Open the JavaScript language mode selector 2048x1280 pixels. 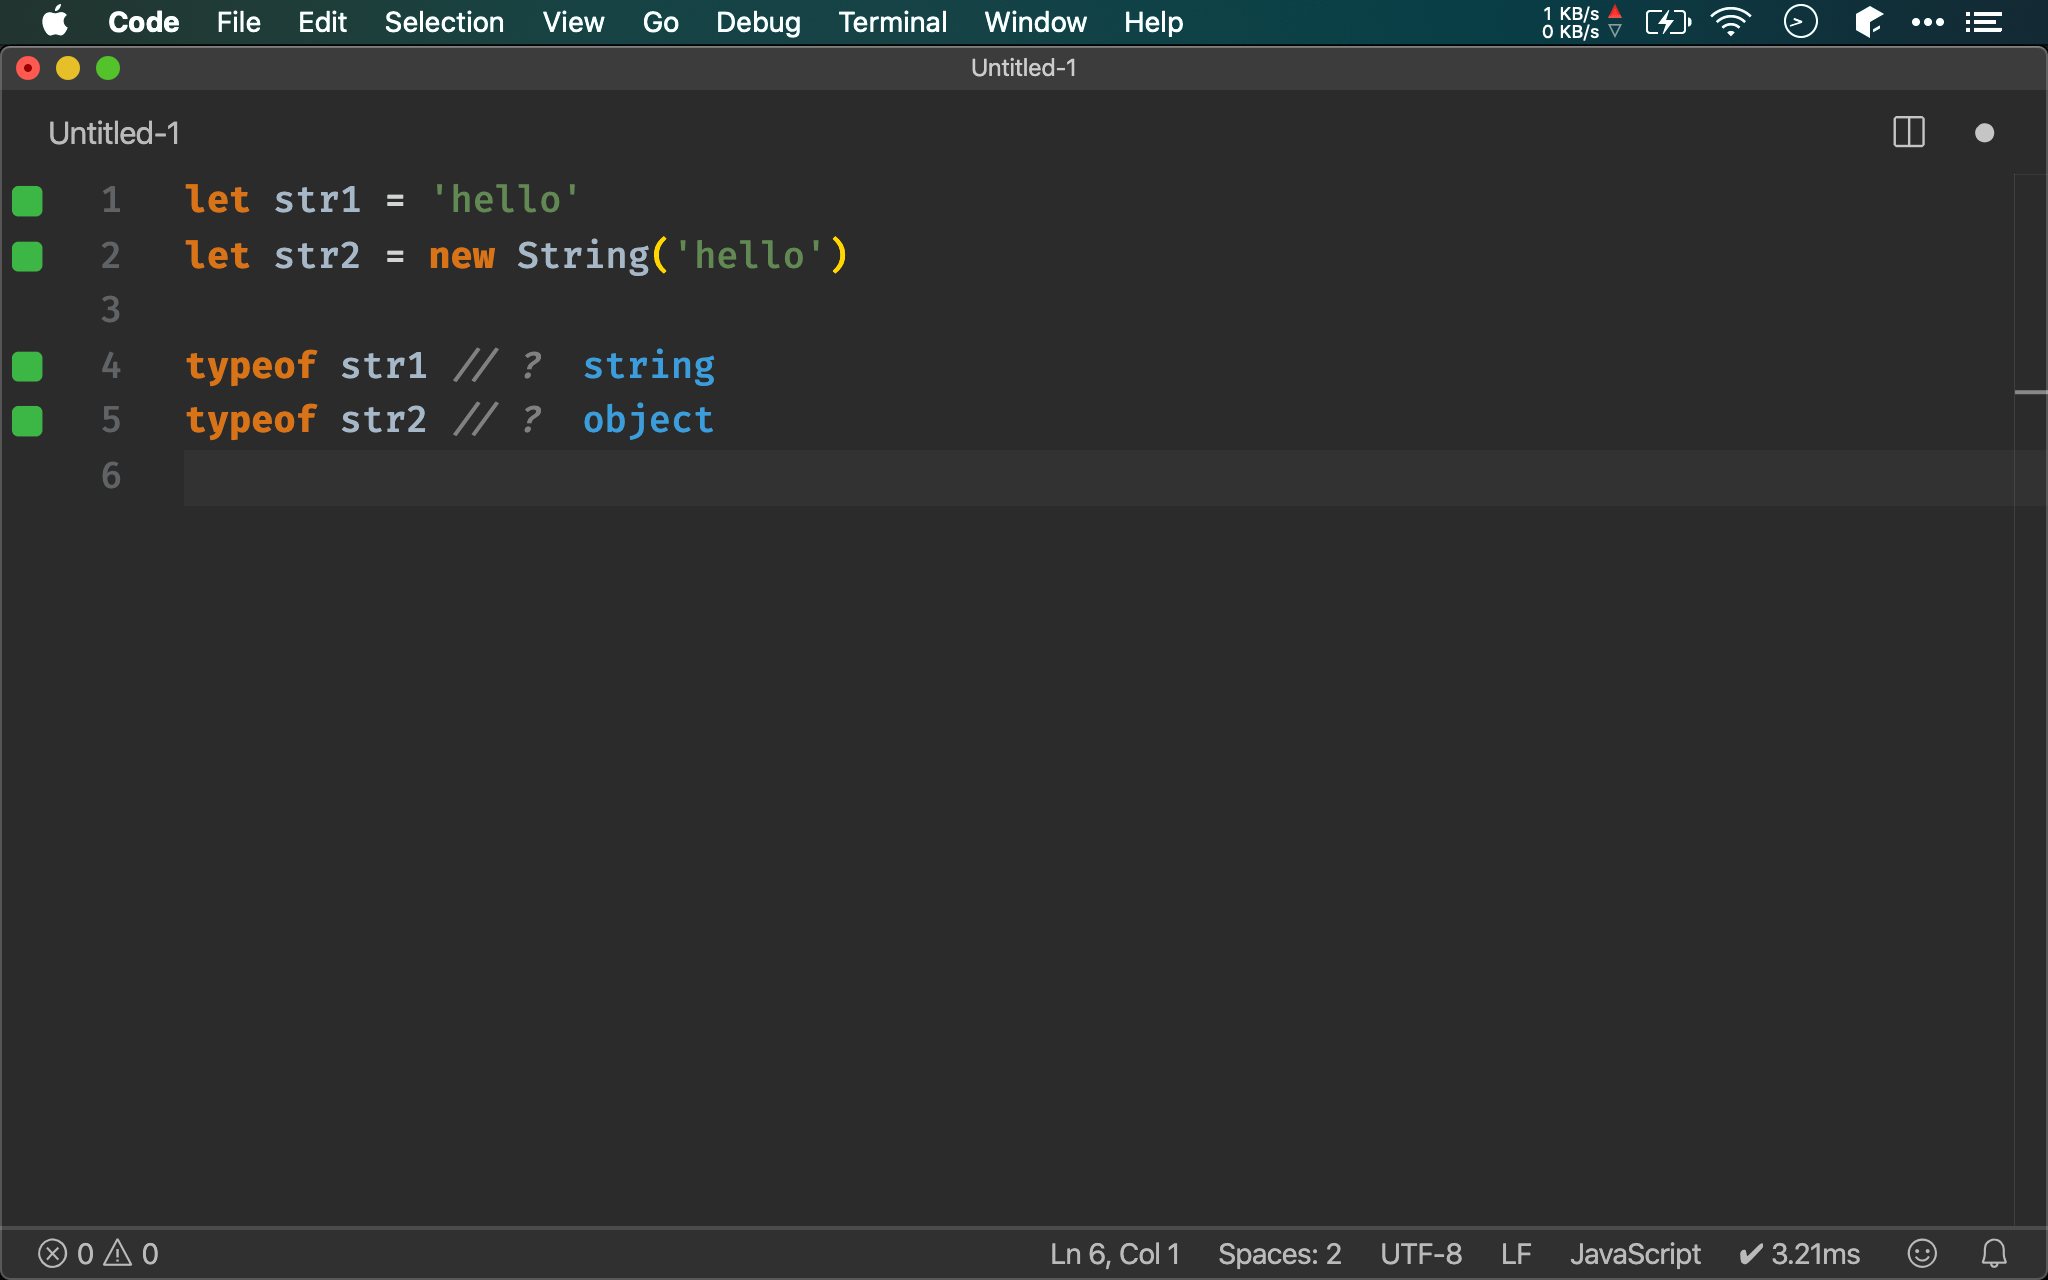coord(1634,1253)
